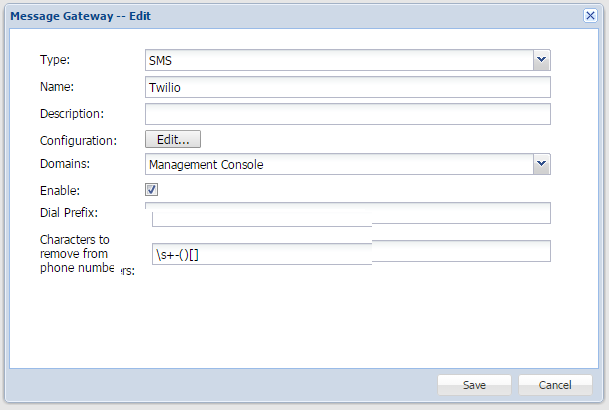609x410 pixels.
Task: Click the Name field containing Twilio
Action: click(348, 88)
